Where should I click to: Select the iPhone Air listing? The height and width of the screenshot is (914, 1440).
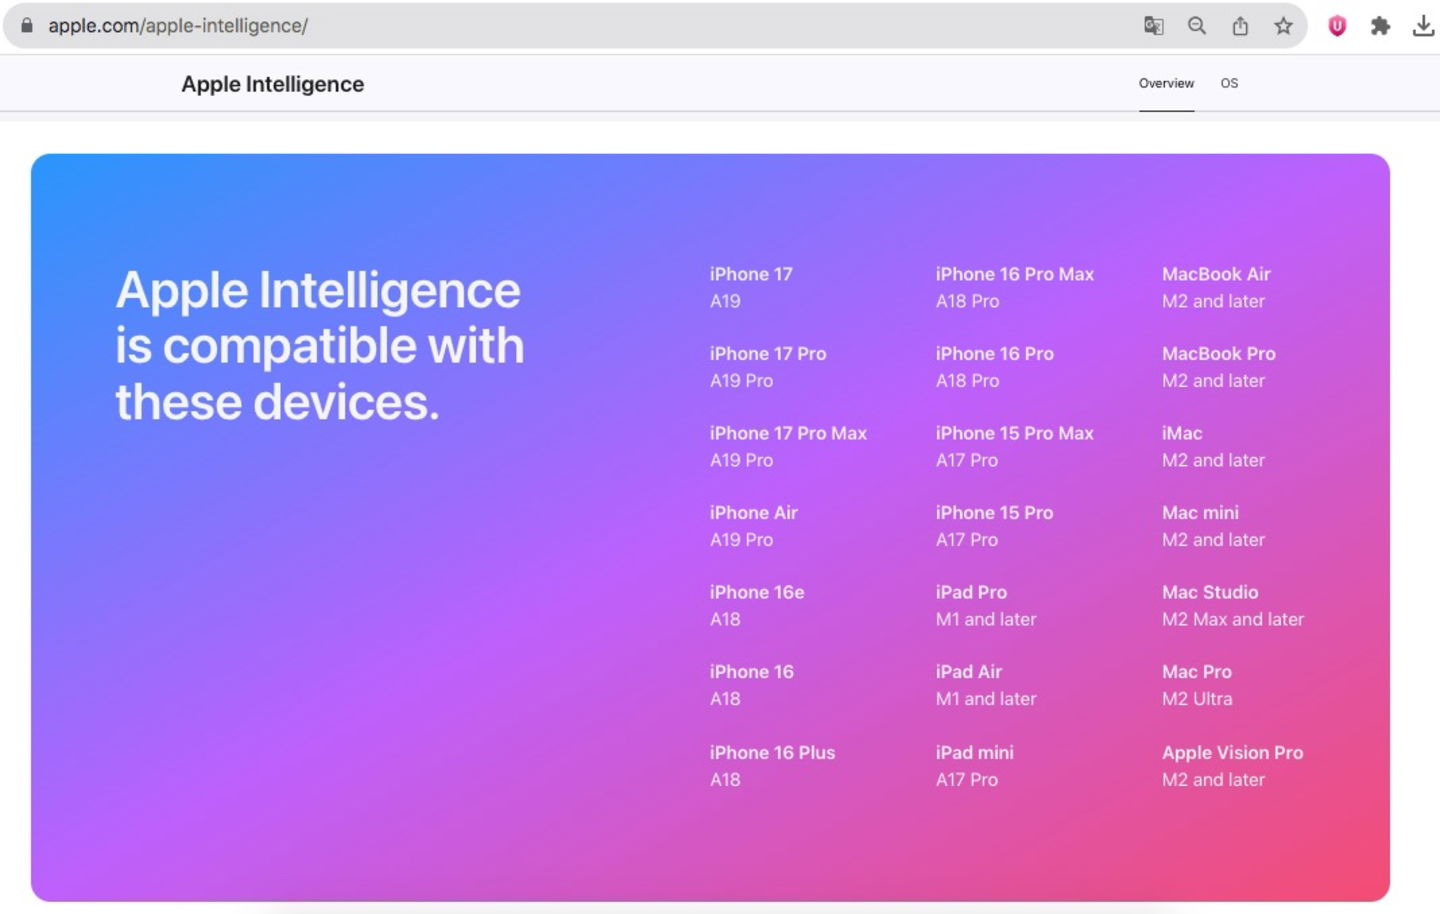point(753,512)
